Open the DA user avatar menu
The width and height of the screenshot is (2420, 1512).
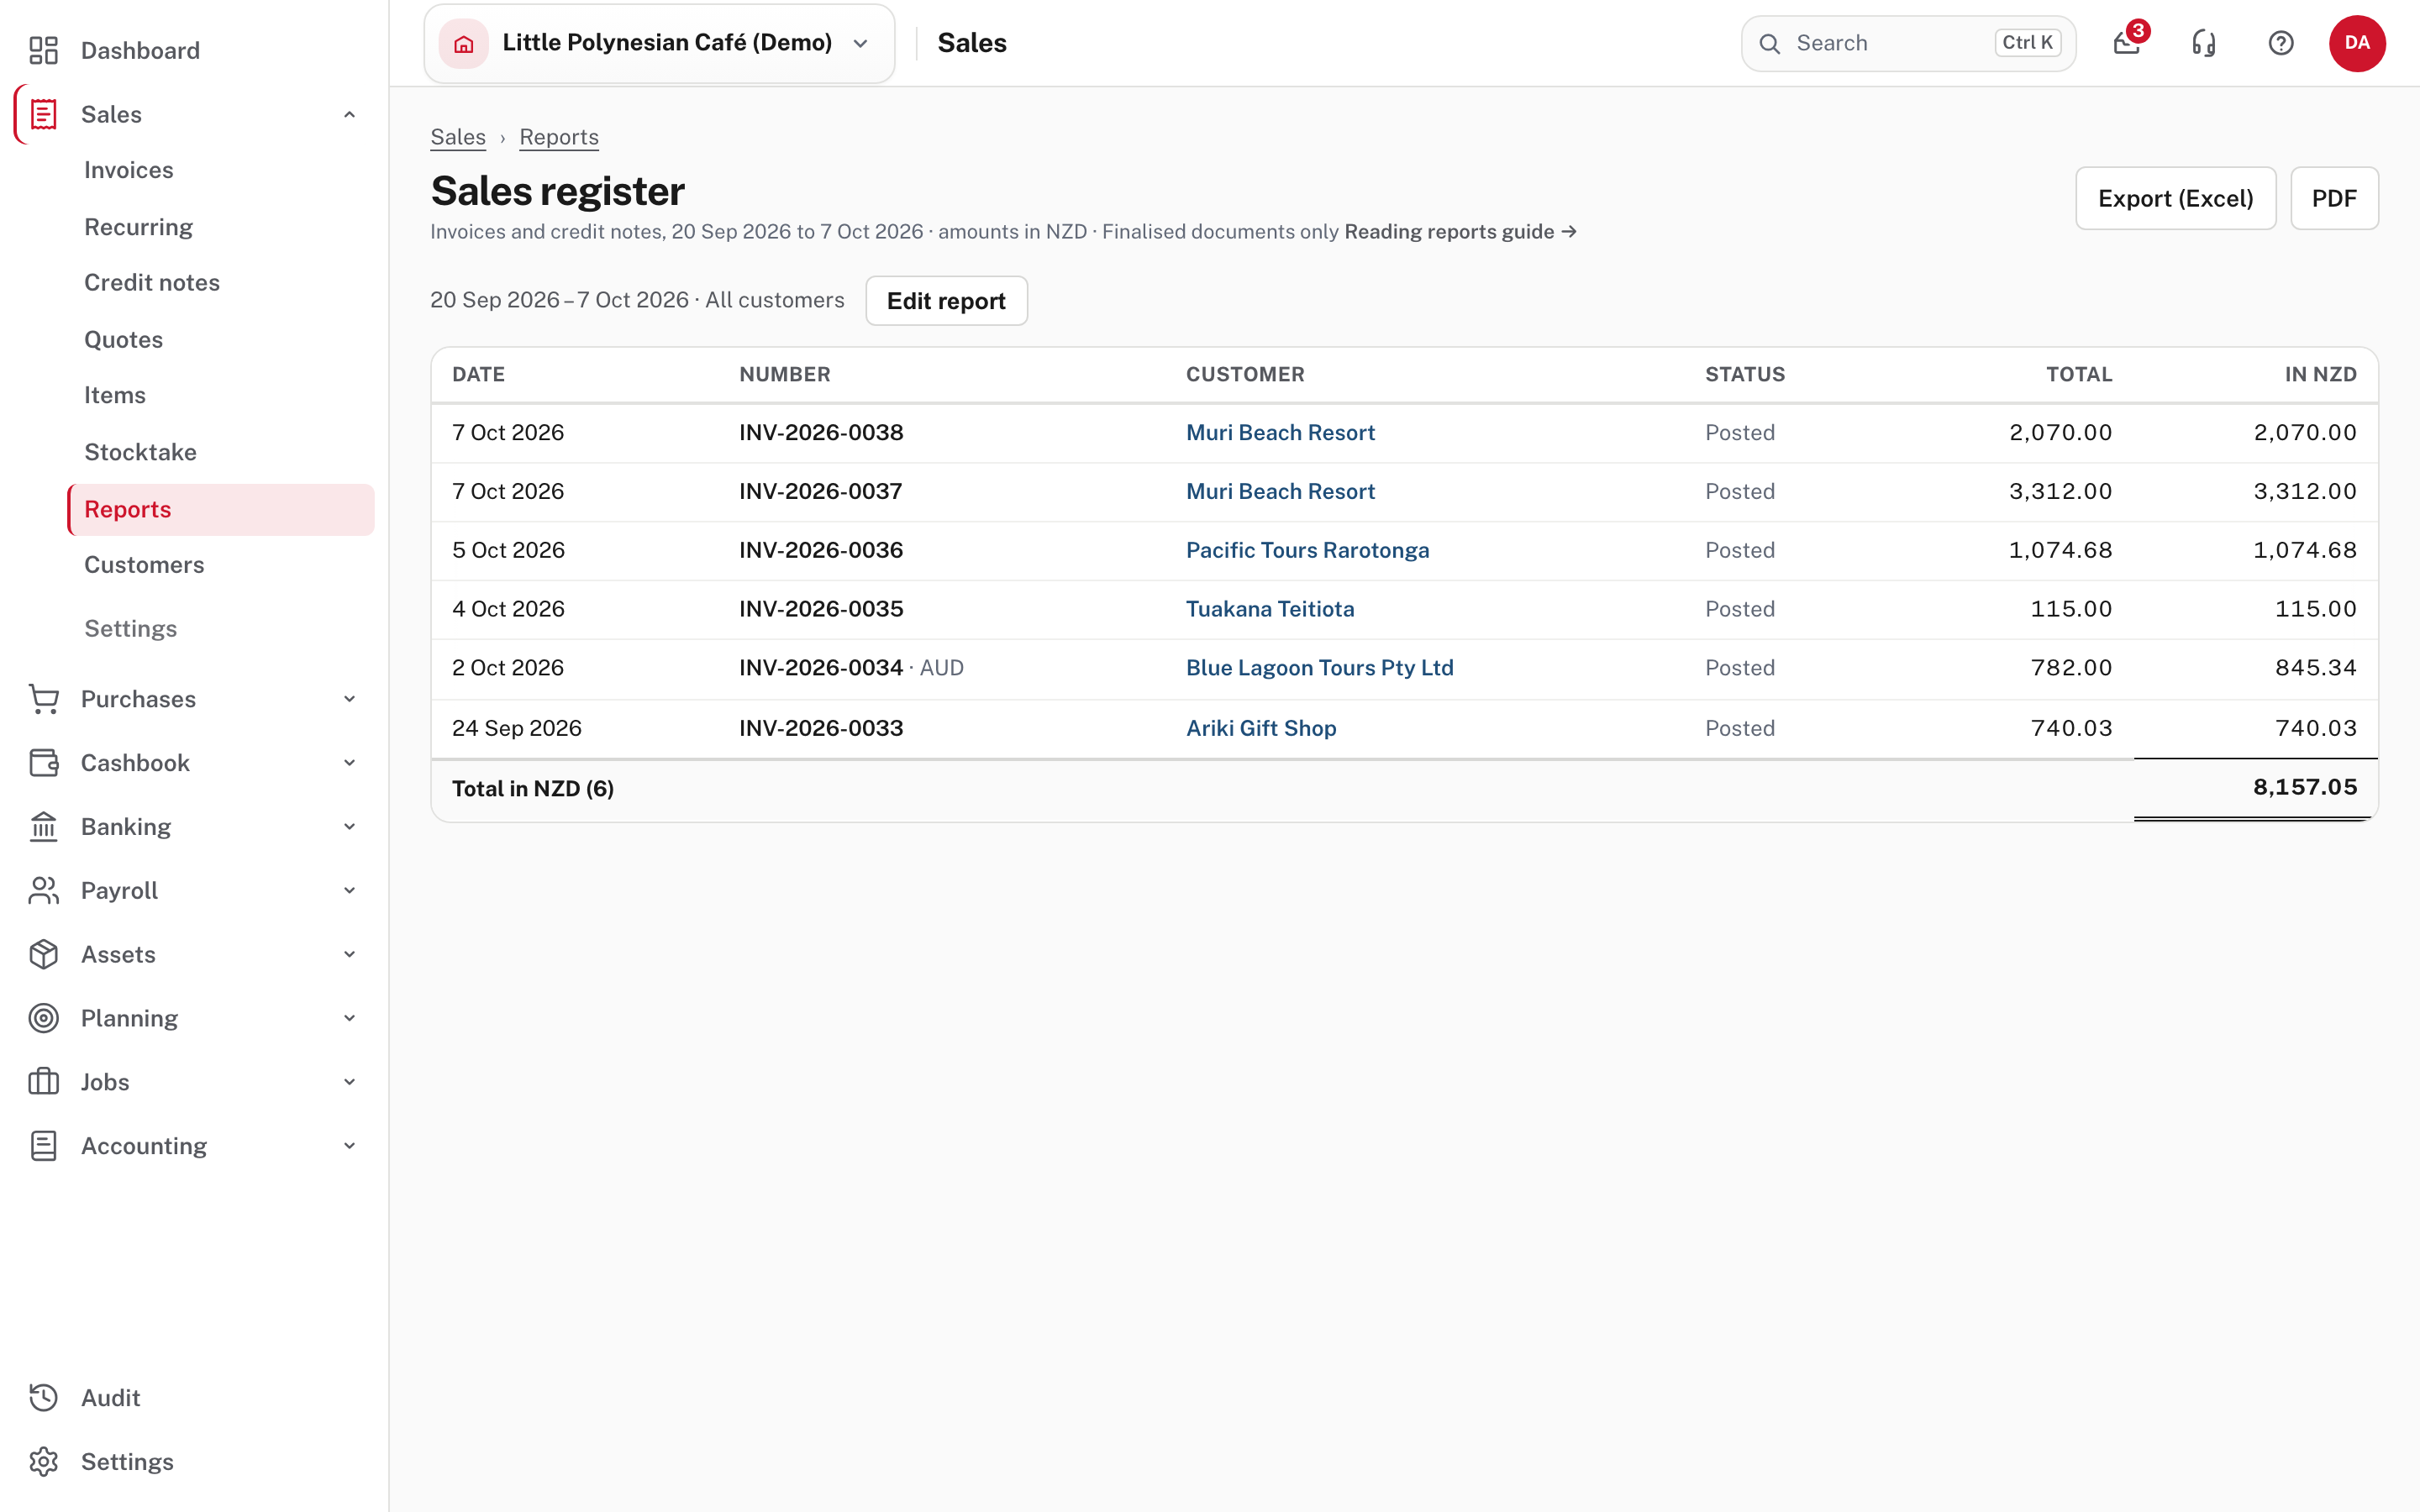(x=2357, y=43)
